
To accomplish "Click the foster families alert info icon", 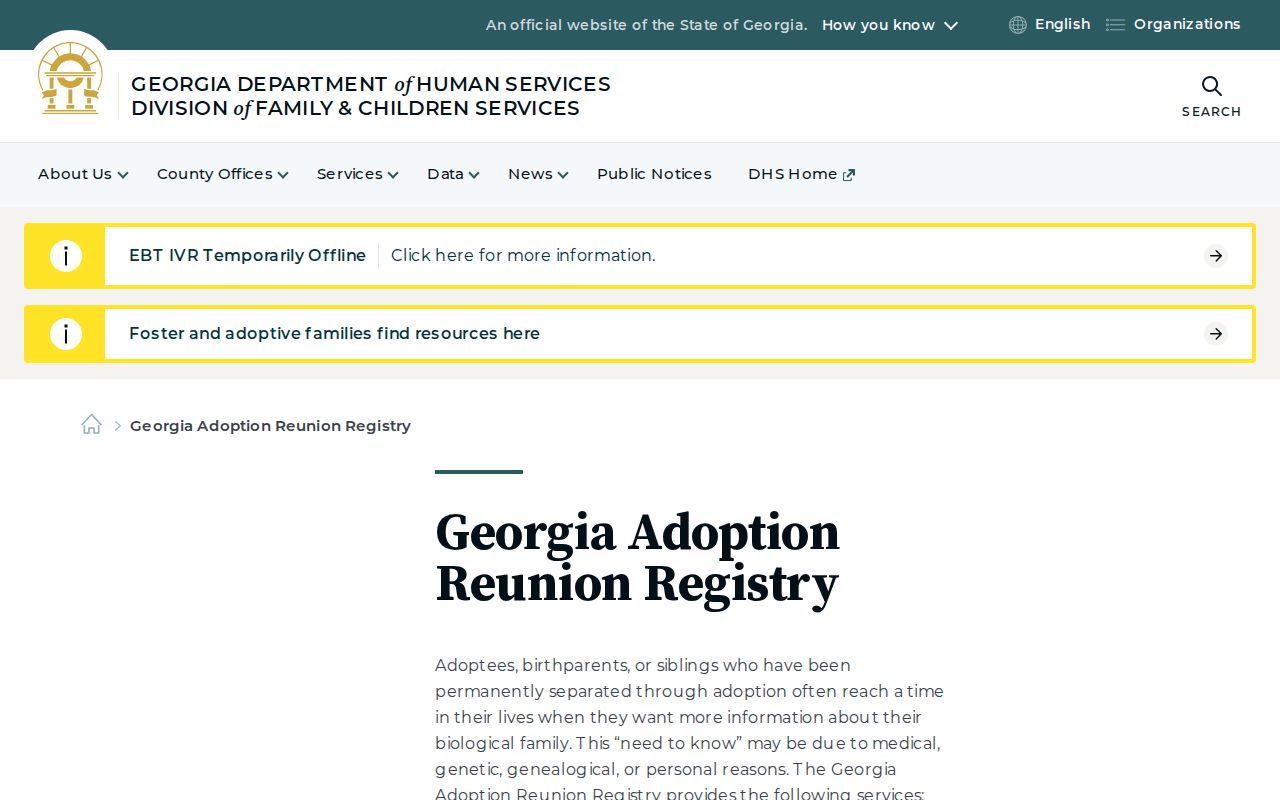I will tap(66, 334).
